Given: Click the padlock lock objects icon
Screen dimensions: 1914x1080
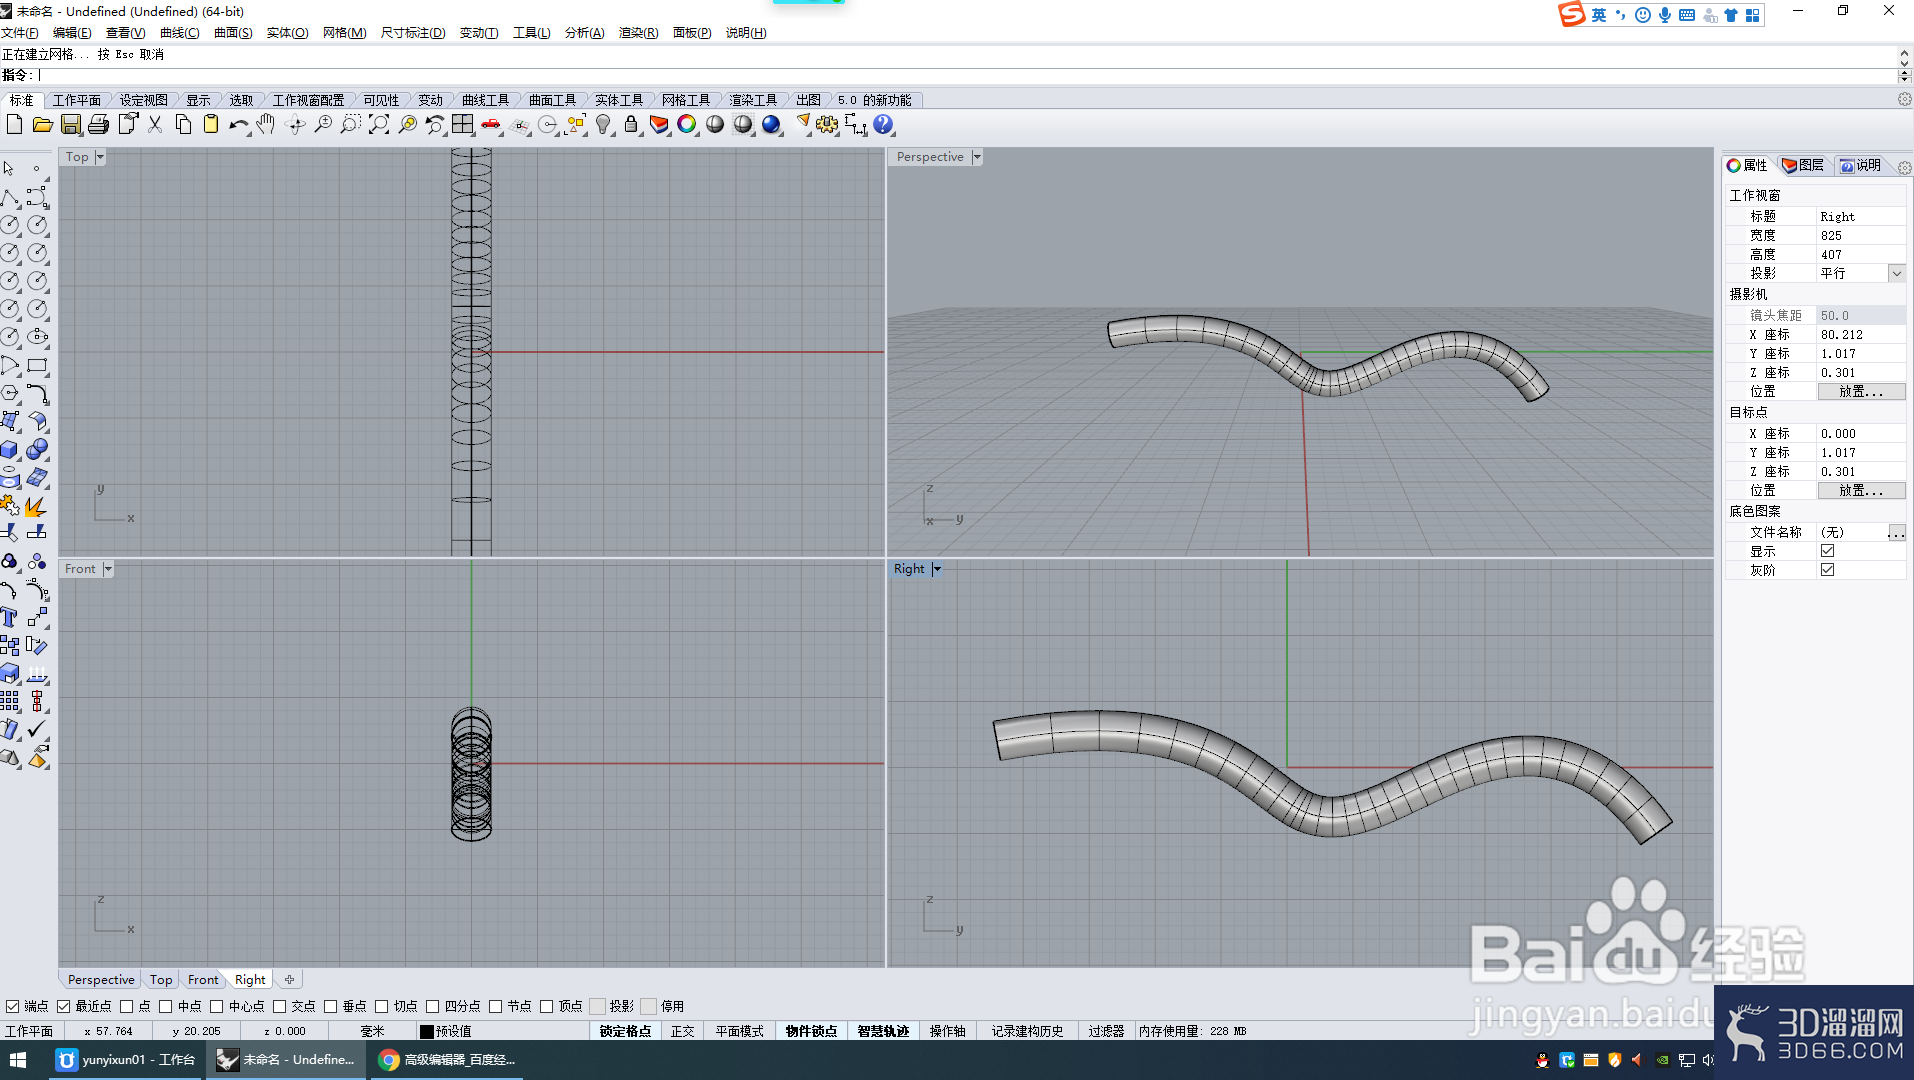Looking at the screenshot, I should click(x=631, y=124).
